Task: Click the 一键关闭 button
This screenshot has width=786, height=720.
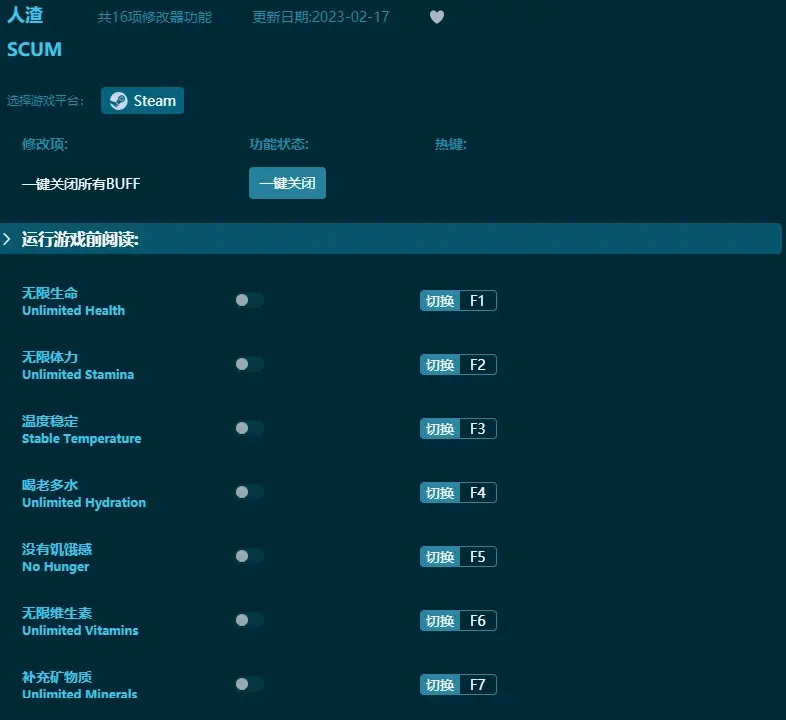Action: (x=287, y=183)
